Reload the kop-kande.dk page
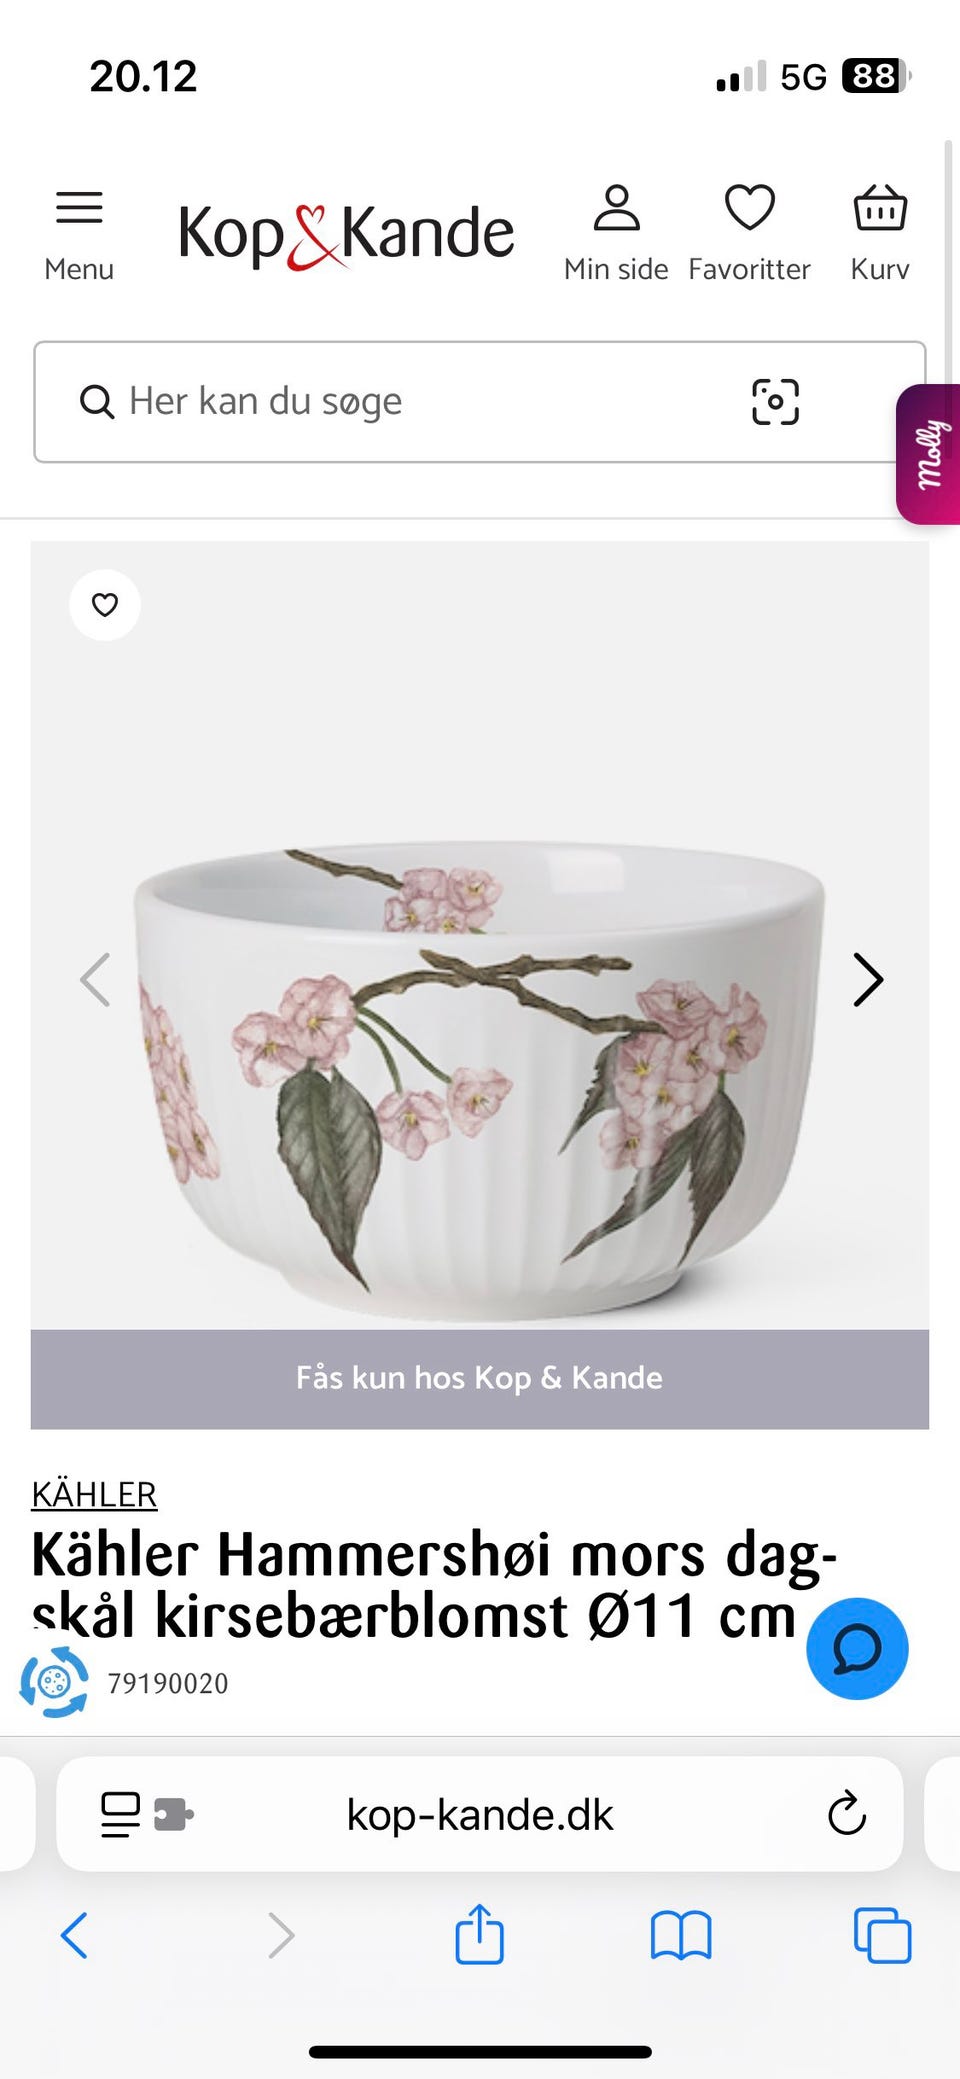 pyautogui.click(x=847, y=1813)
